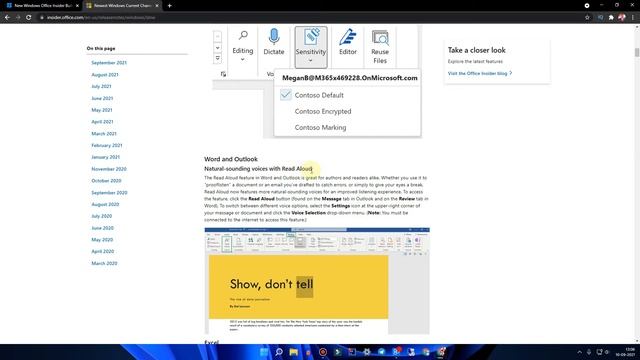
Task: Jump to August 2020 section
Action: (x=105, y=204)
